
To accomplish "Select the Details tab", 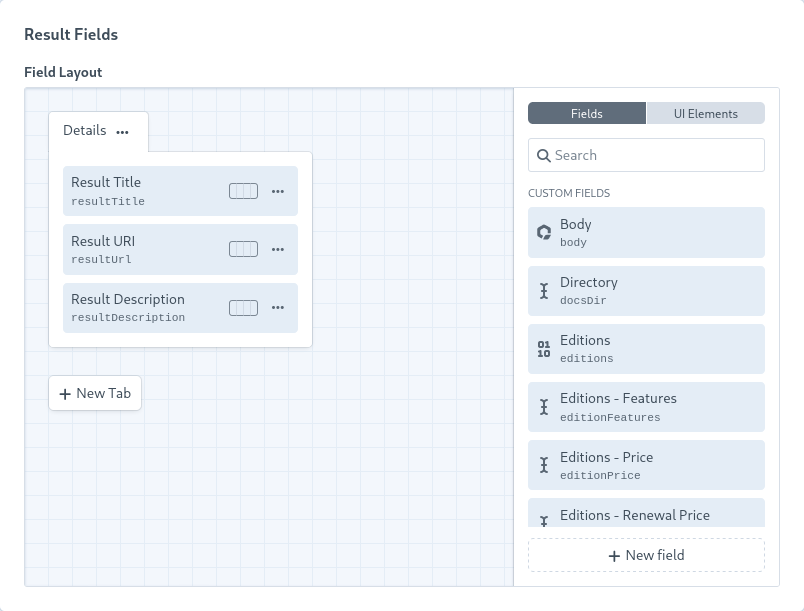I will click(85, 130).
